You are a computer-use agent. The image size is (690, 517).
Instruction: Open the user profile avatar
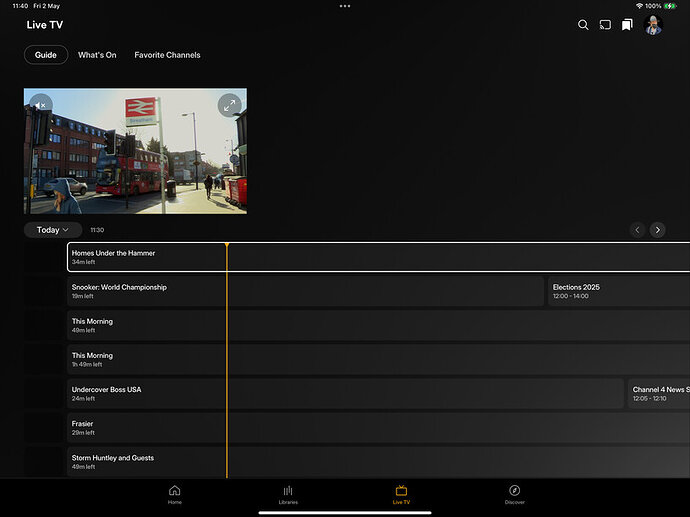coord(653,25)
